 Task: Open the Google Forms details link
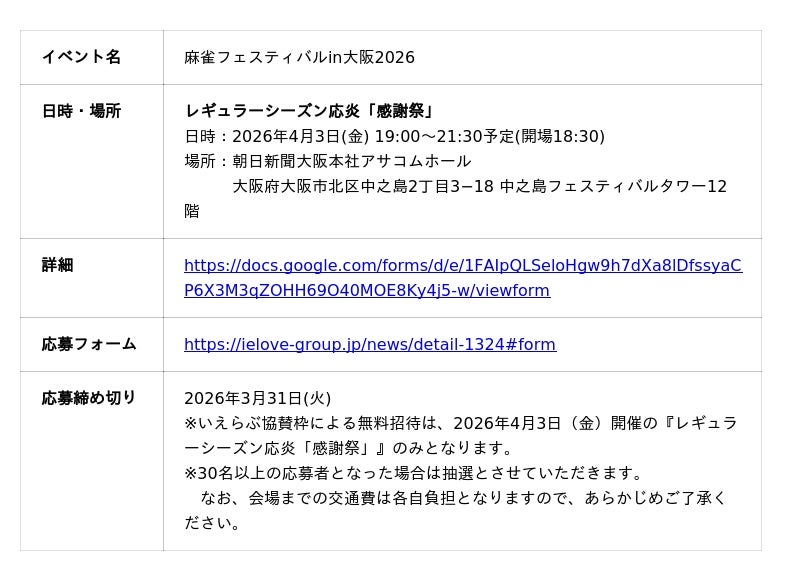point(462,266)
